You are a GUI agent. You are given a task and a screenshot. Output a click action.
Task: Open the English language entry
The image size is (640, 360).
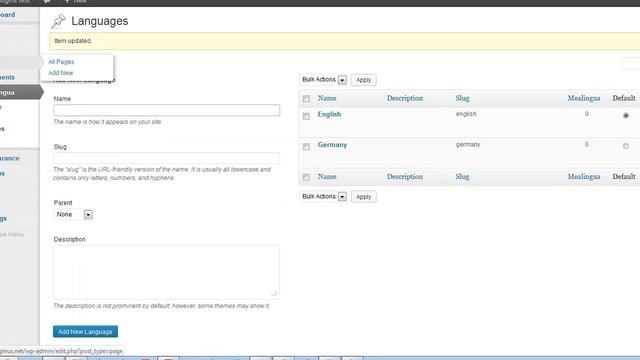pos(329,114)
